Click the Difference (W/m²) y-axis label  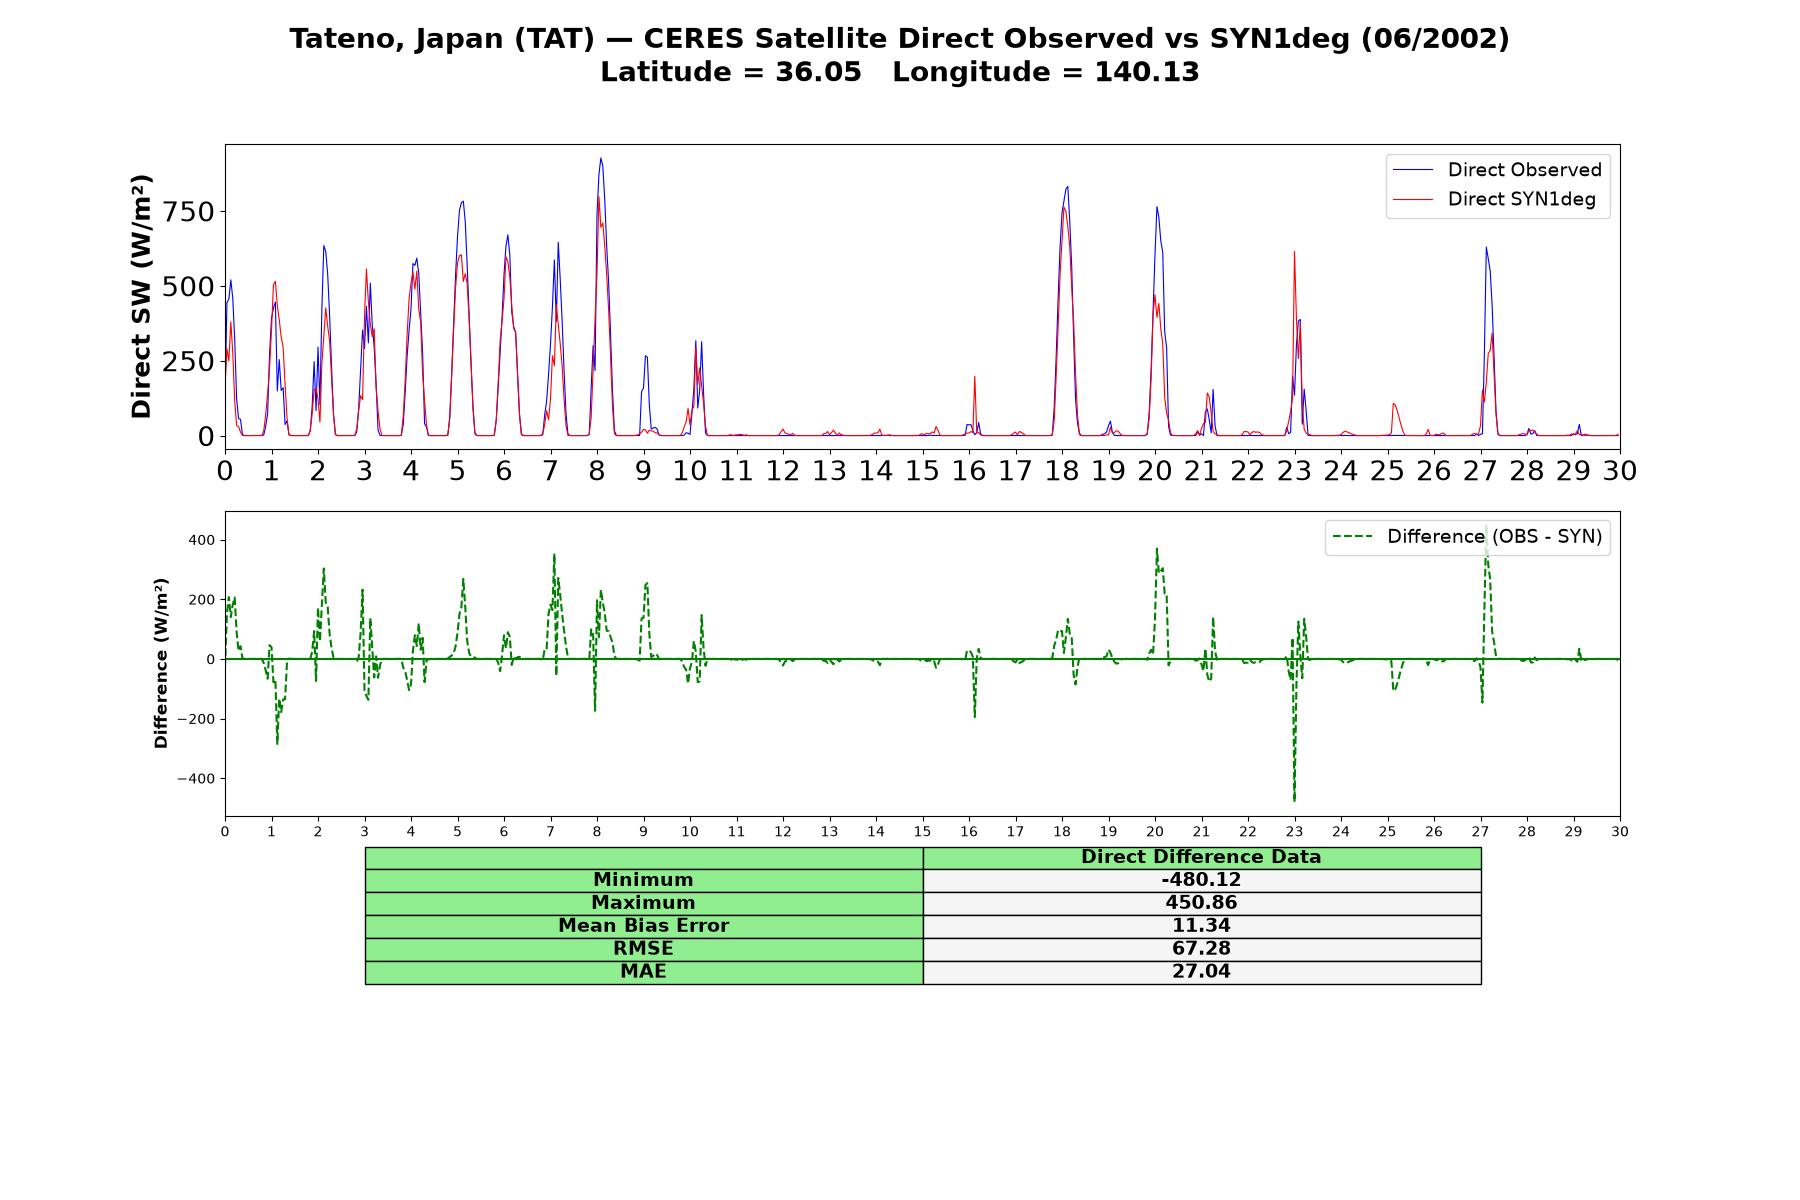[161, 663]
